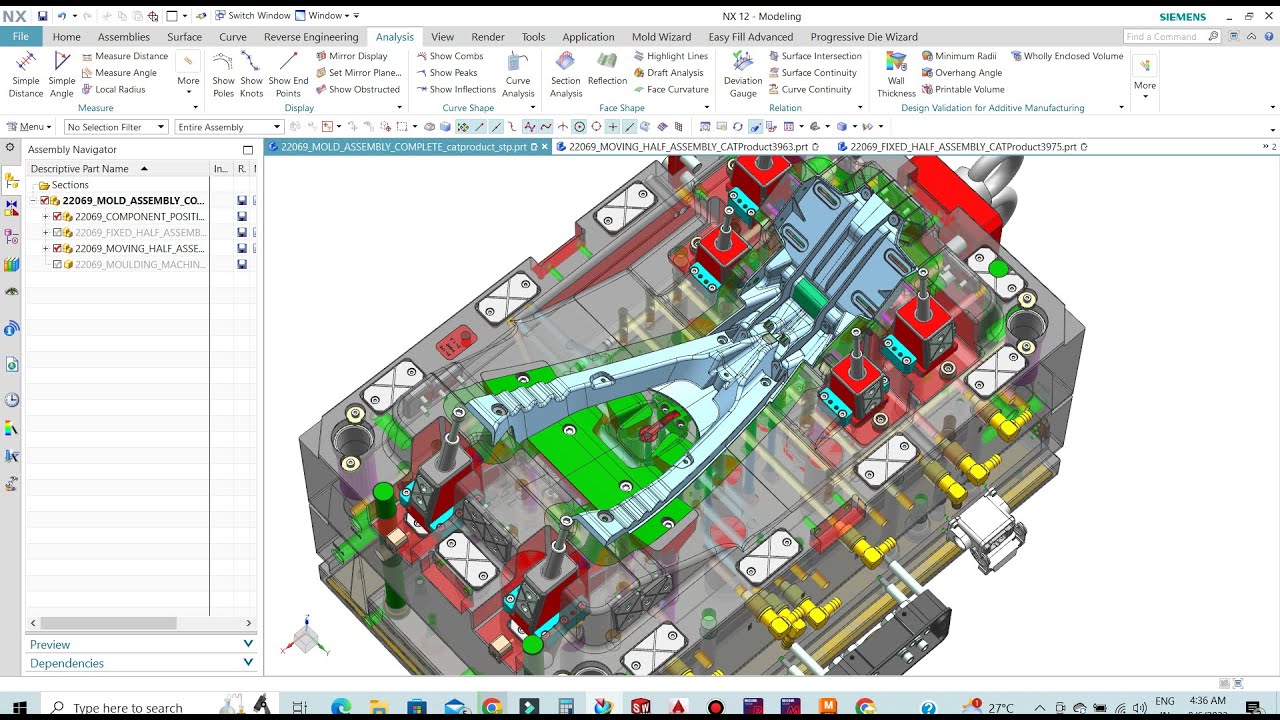The image size is (1280, 720).
Task: Toggle the 22069_FIXED_HALF_ASSEMB... checkbox
Action: [x=57, y=232]
